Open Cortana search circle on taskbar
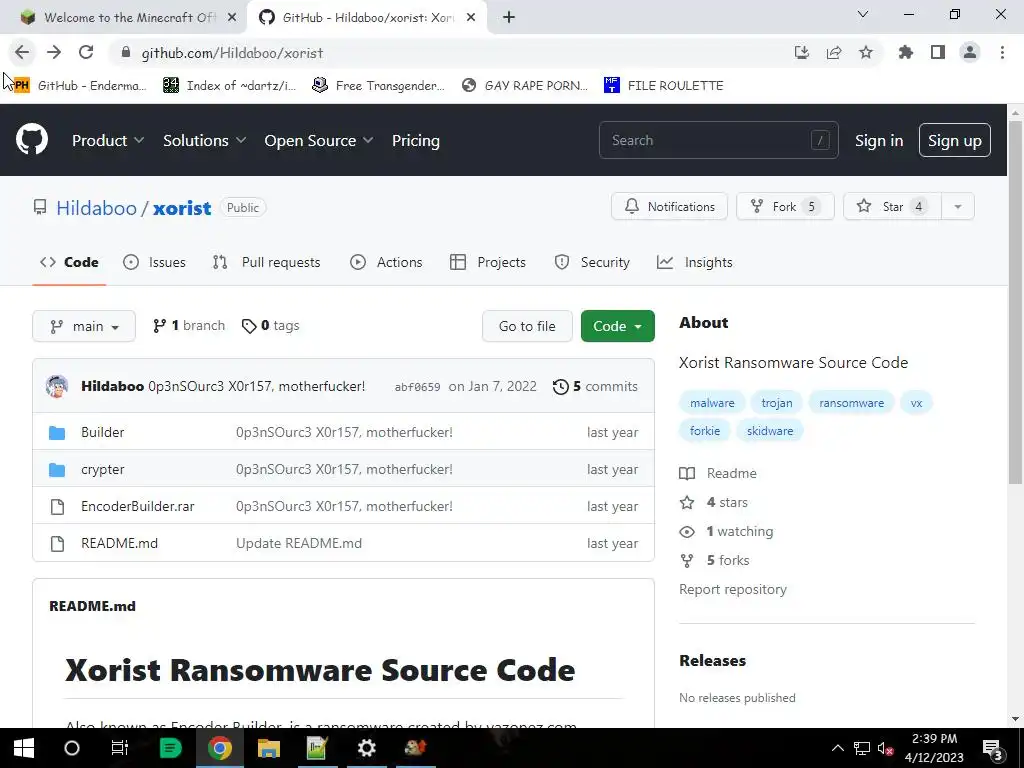 click(x=72, y=748)
